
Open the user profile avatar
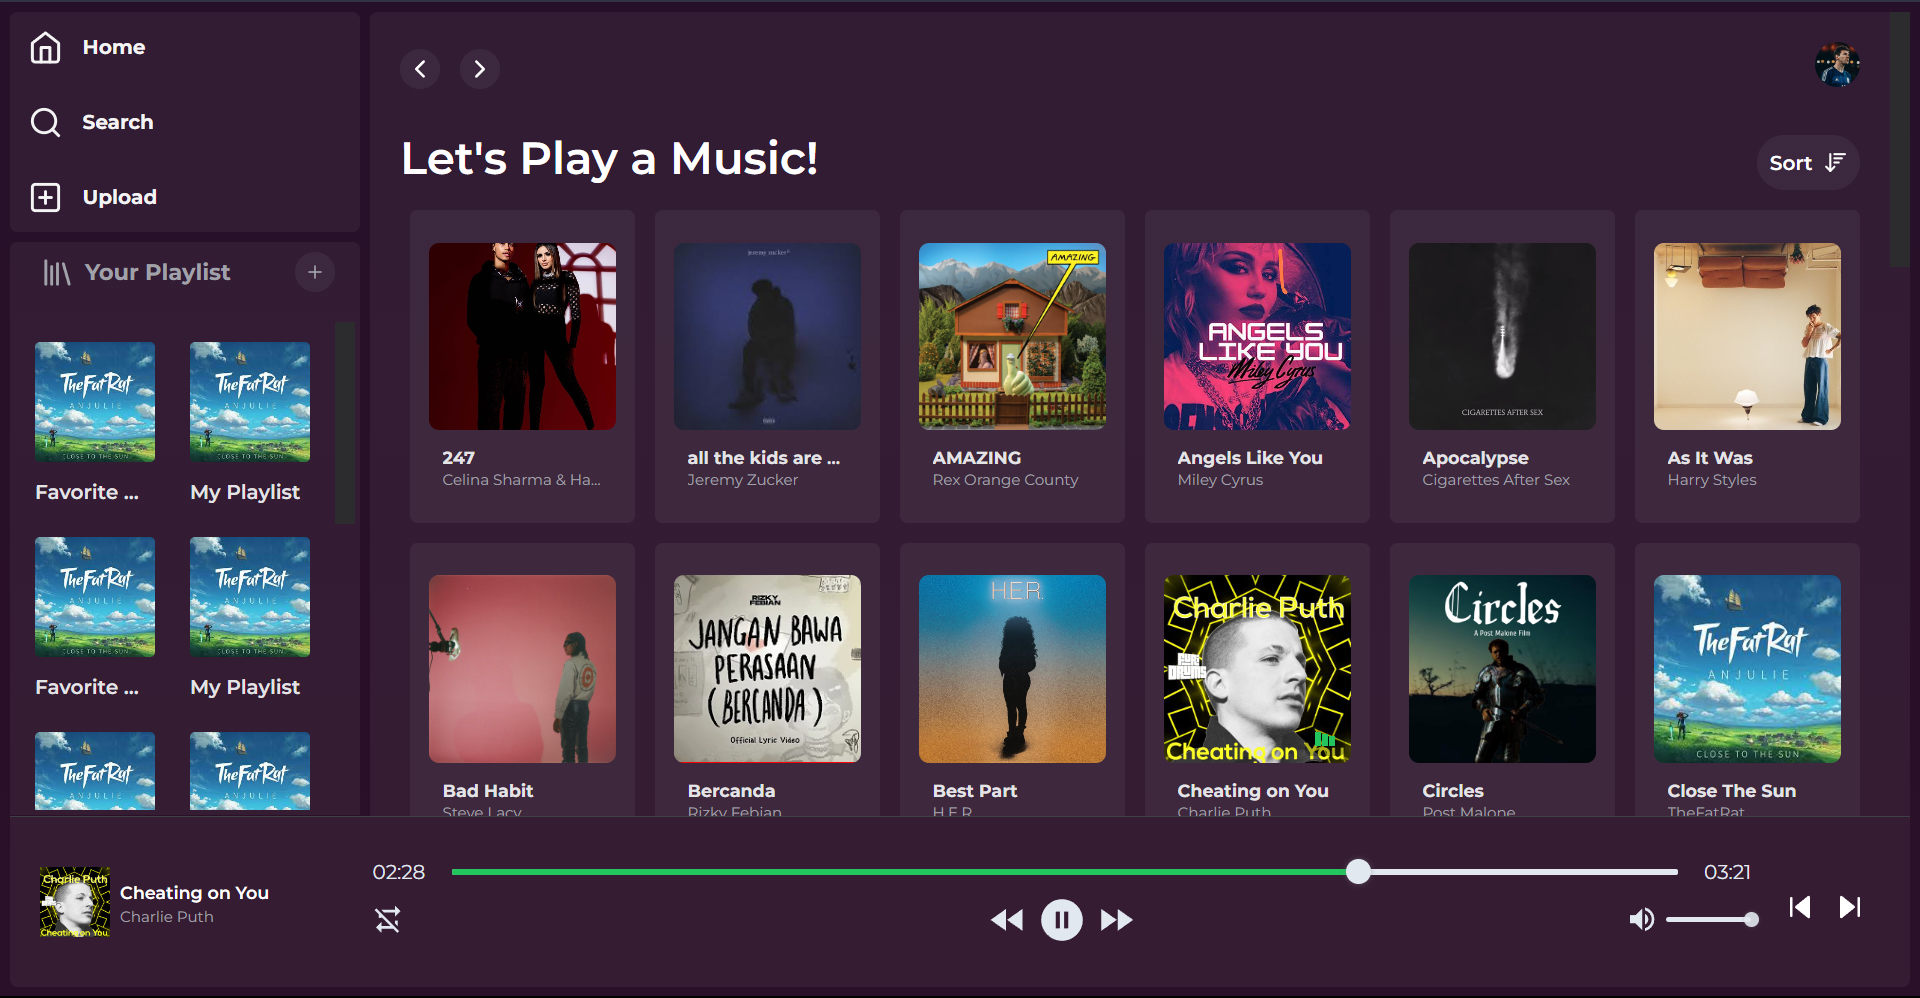[x=1837, y=65]
